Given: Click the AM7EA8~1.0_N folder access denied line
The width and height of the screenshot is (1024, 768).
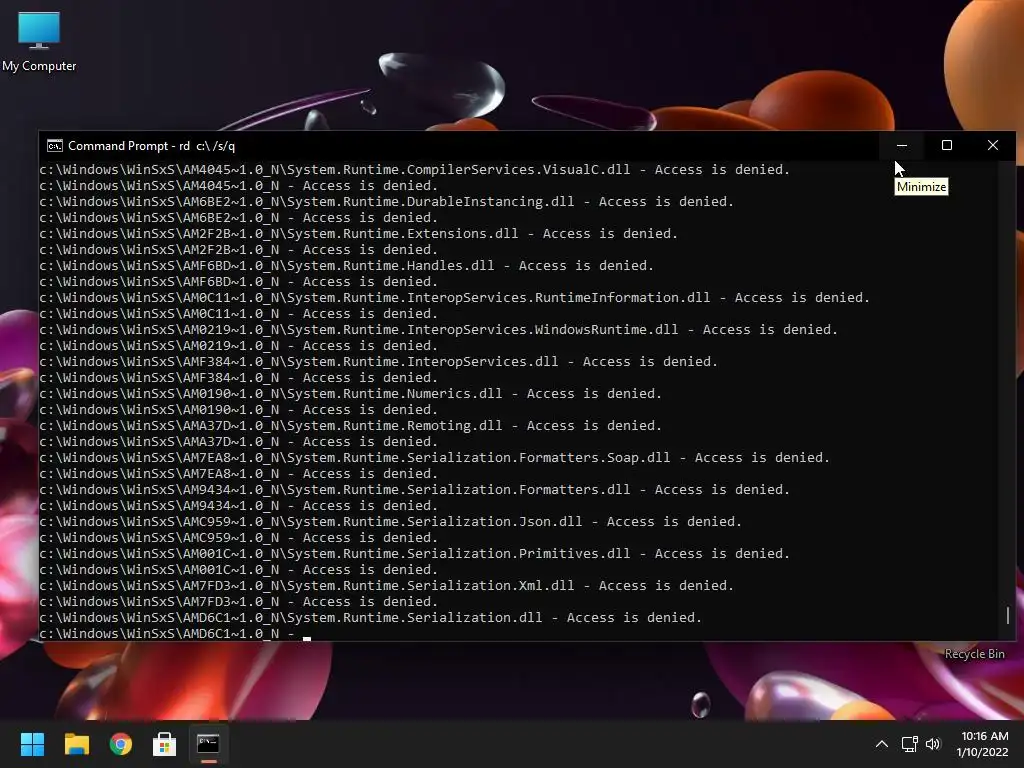Looking at the screenshot, I should (239, 473).
